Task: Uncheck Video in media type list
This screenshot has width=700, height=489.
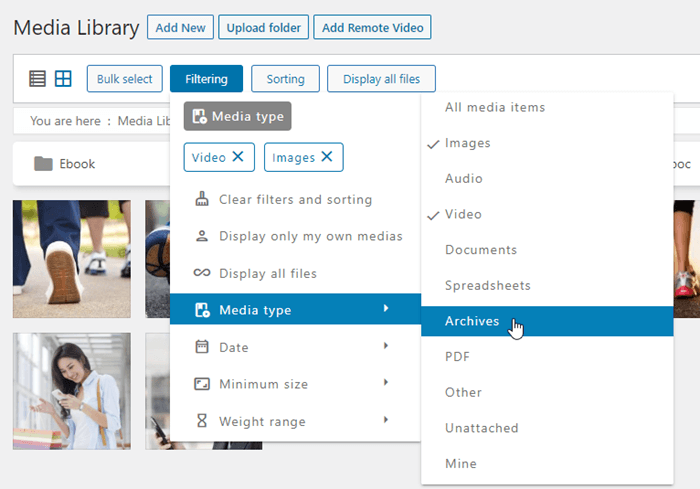Action: point(463,214)
